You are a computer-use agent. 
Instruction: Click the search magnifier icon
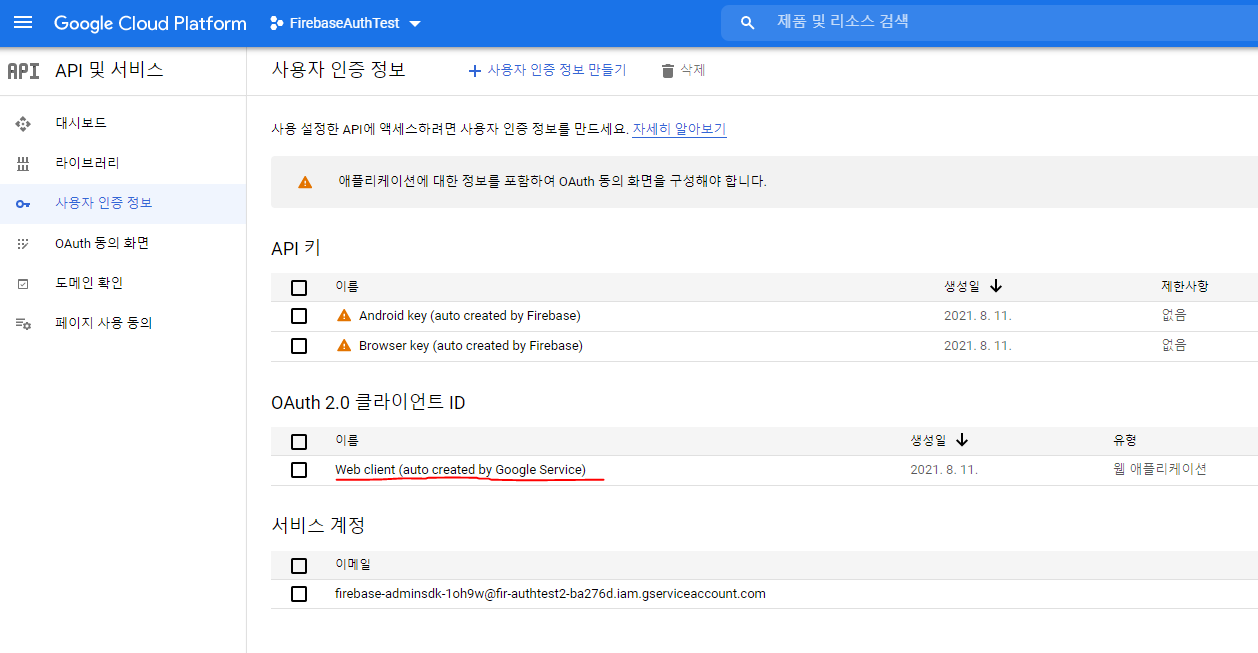point(747,22)
